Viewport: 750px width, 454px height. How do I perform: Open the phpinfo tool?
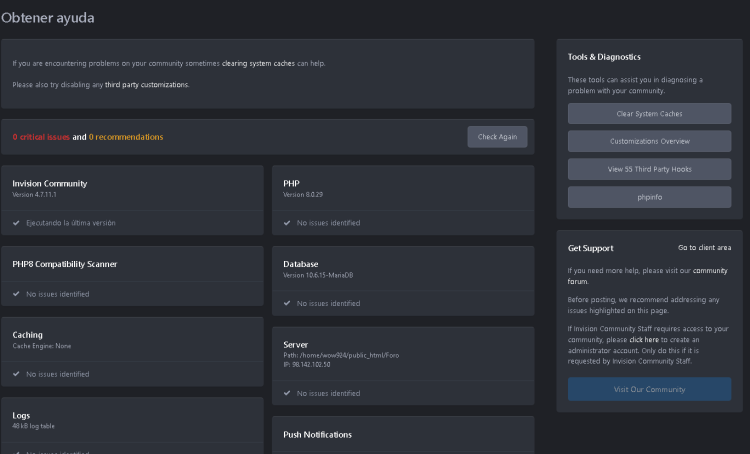click(649, 197)
